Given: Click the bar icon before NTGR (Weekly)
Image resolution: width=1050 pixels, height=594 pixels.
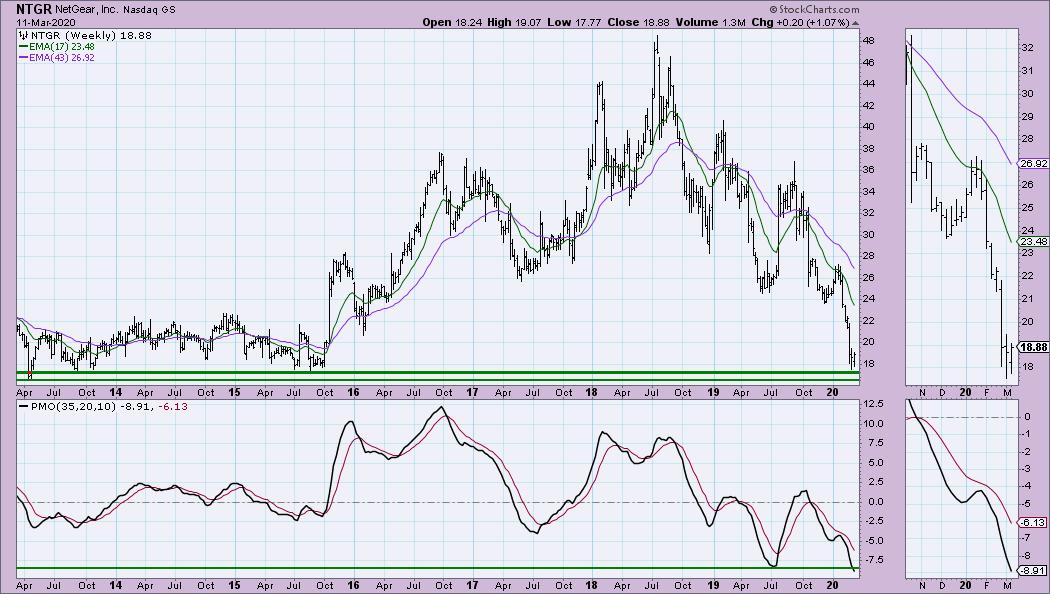Looking at the screenshot, I should coord(23,35).
